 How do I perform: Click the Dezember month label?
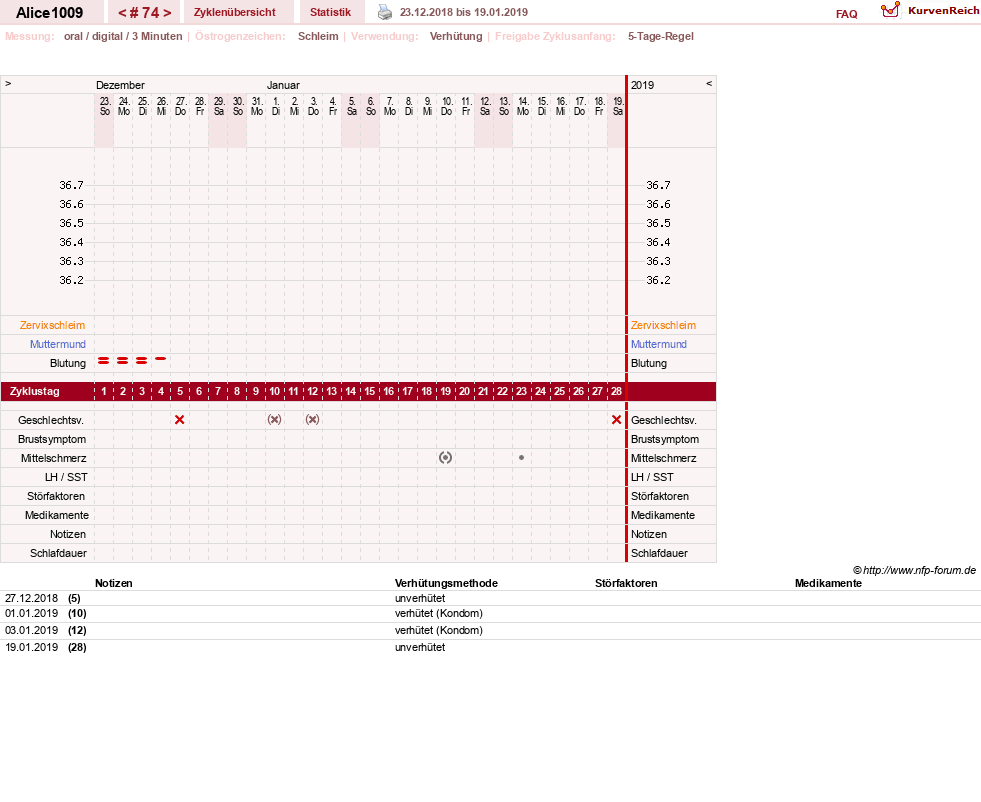point(120,85)
